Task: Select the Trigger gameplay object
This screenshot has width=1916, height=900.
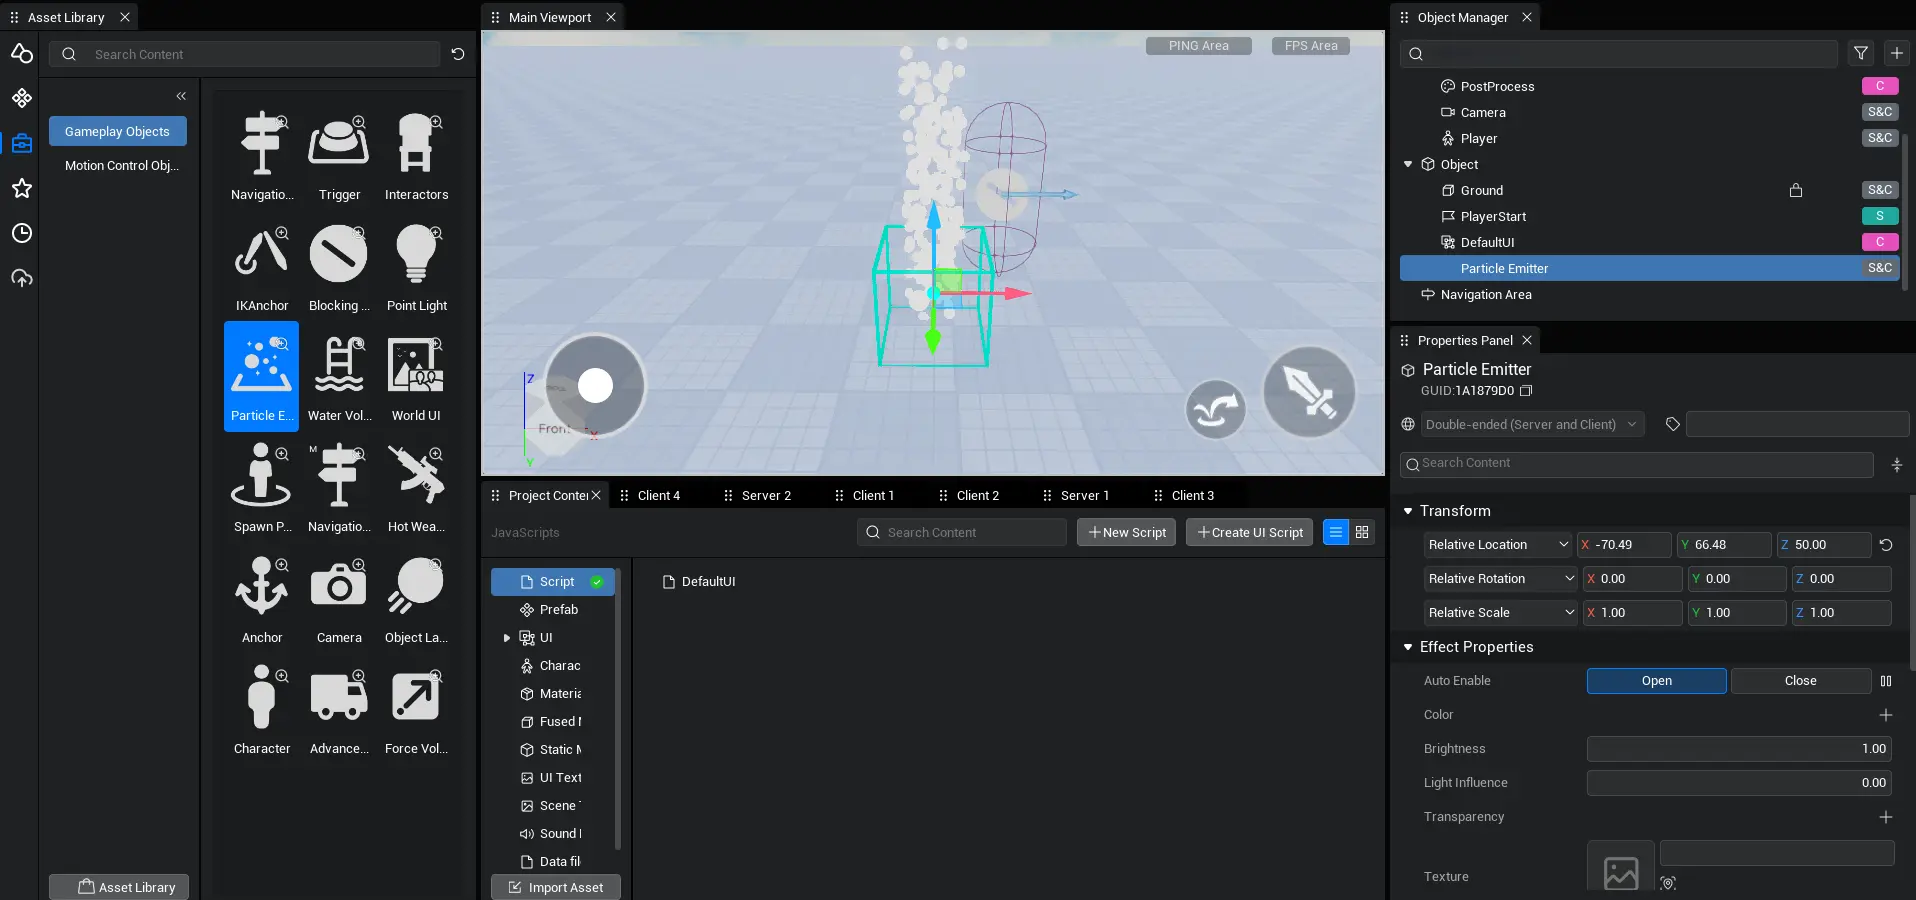Action: [x=339, y=155]
